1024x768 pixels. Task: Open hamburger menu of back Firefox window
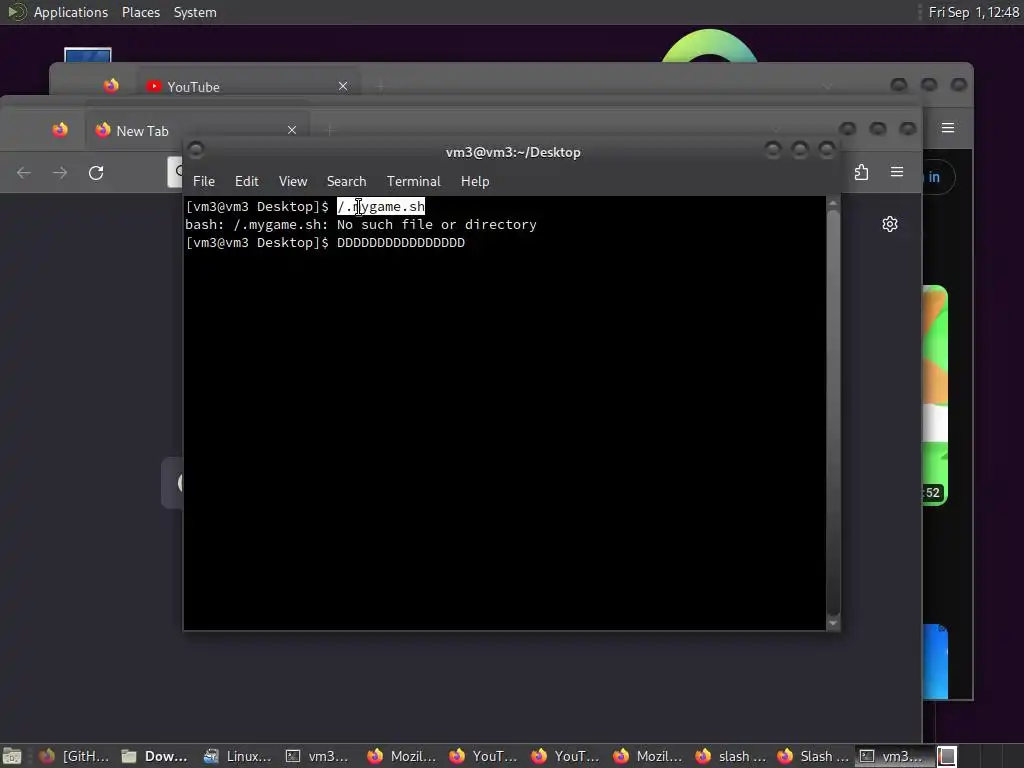[948, 128]
